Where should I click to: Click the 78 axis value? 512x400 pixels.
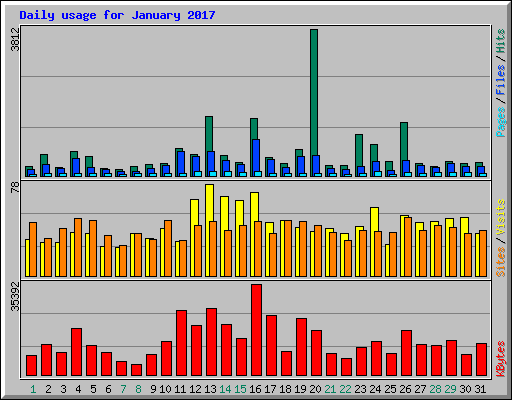15,188
